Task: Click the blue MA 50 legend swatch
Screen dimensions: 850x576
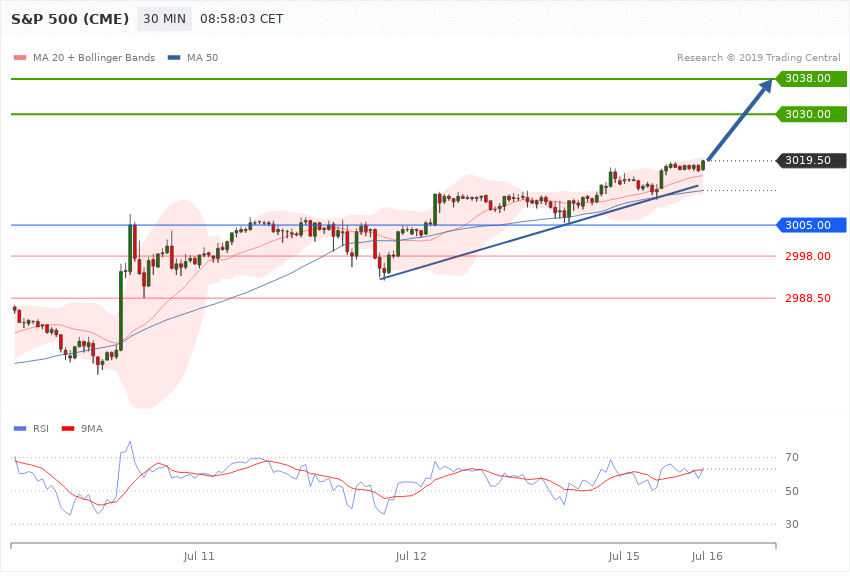Action: [174, 57]
